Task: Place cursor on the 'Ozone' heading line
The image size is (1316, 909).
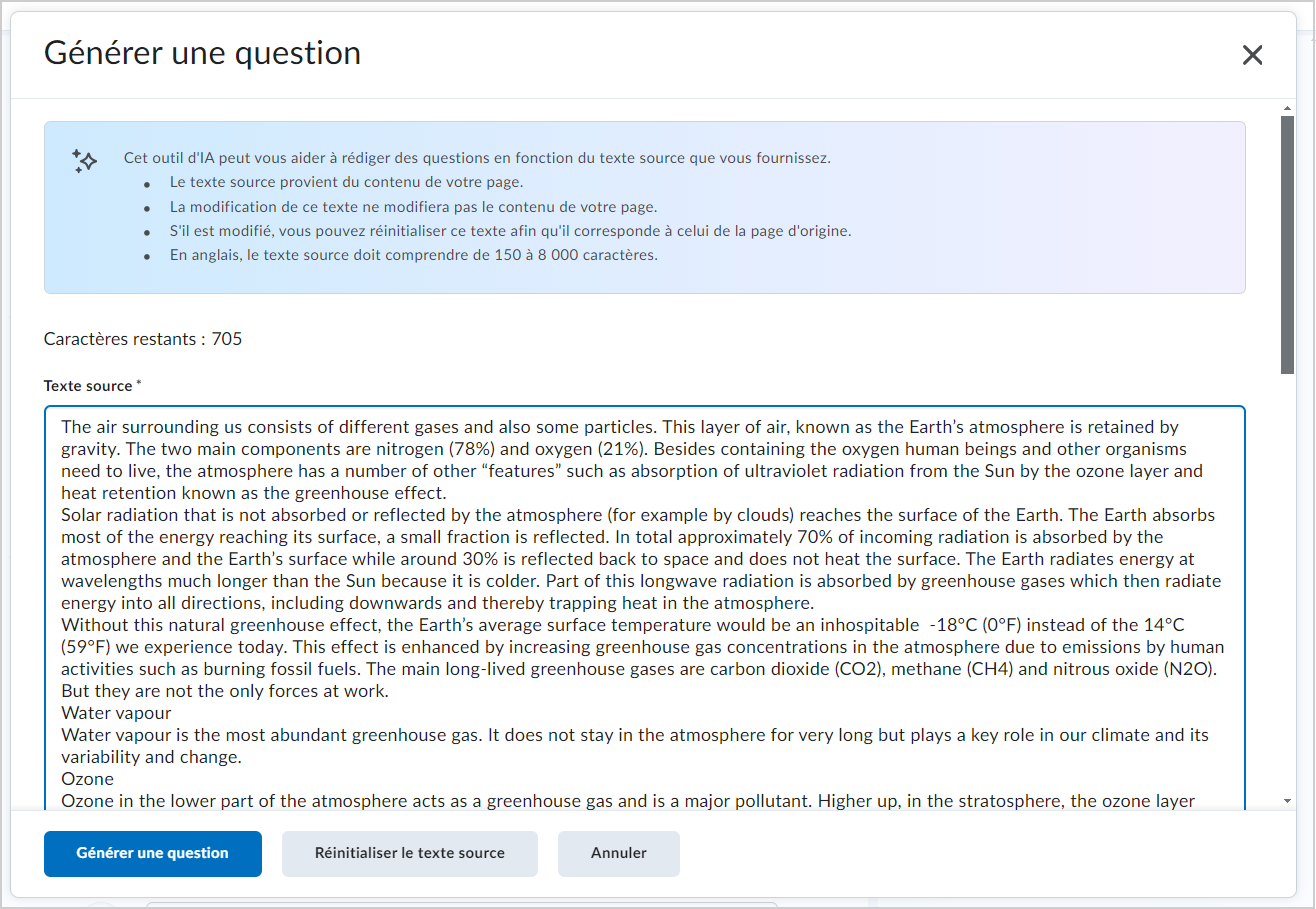Action: click(x=88, y=779)
